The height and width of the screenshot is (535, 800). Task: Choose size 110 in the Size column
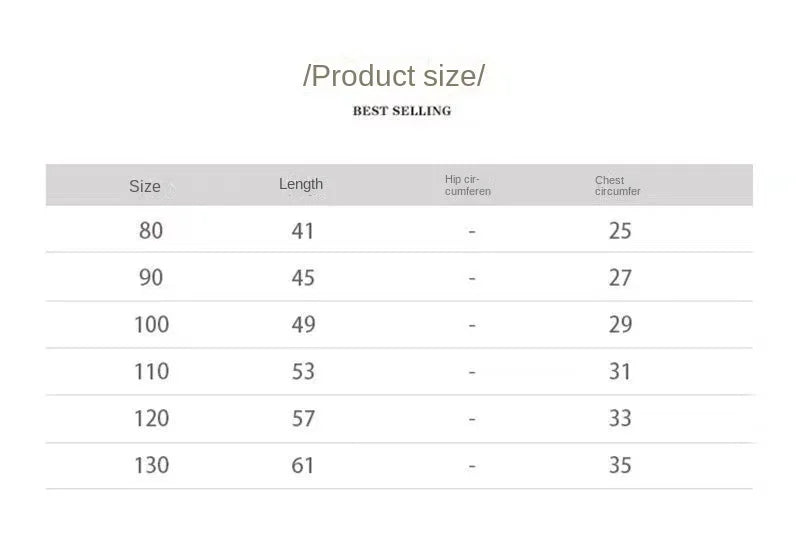(x=152, y=371)
